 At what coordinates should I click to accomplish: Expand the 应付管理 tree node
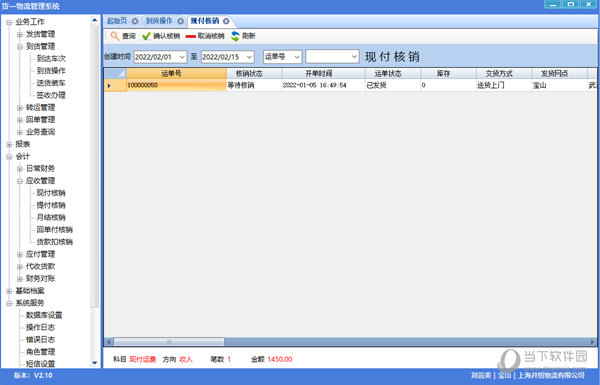coord(20,254)
